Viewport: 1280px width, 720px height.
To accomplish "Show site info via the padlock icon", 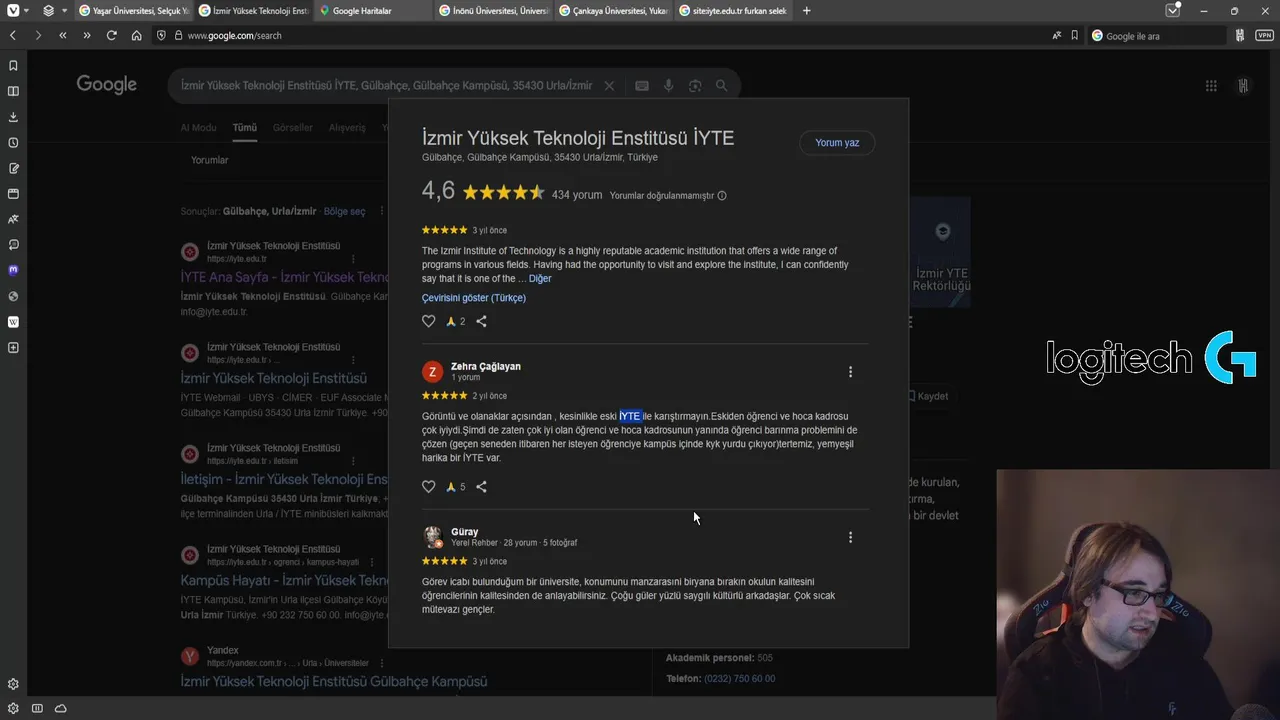I will [179, 35].
